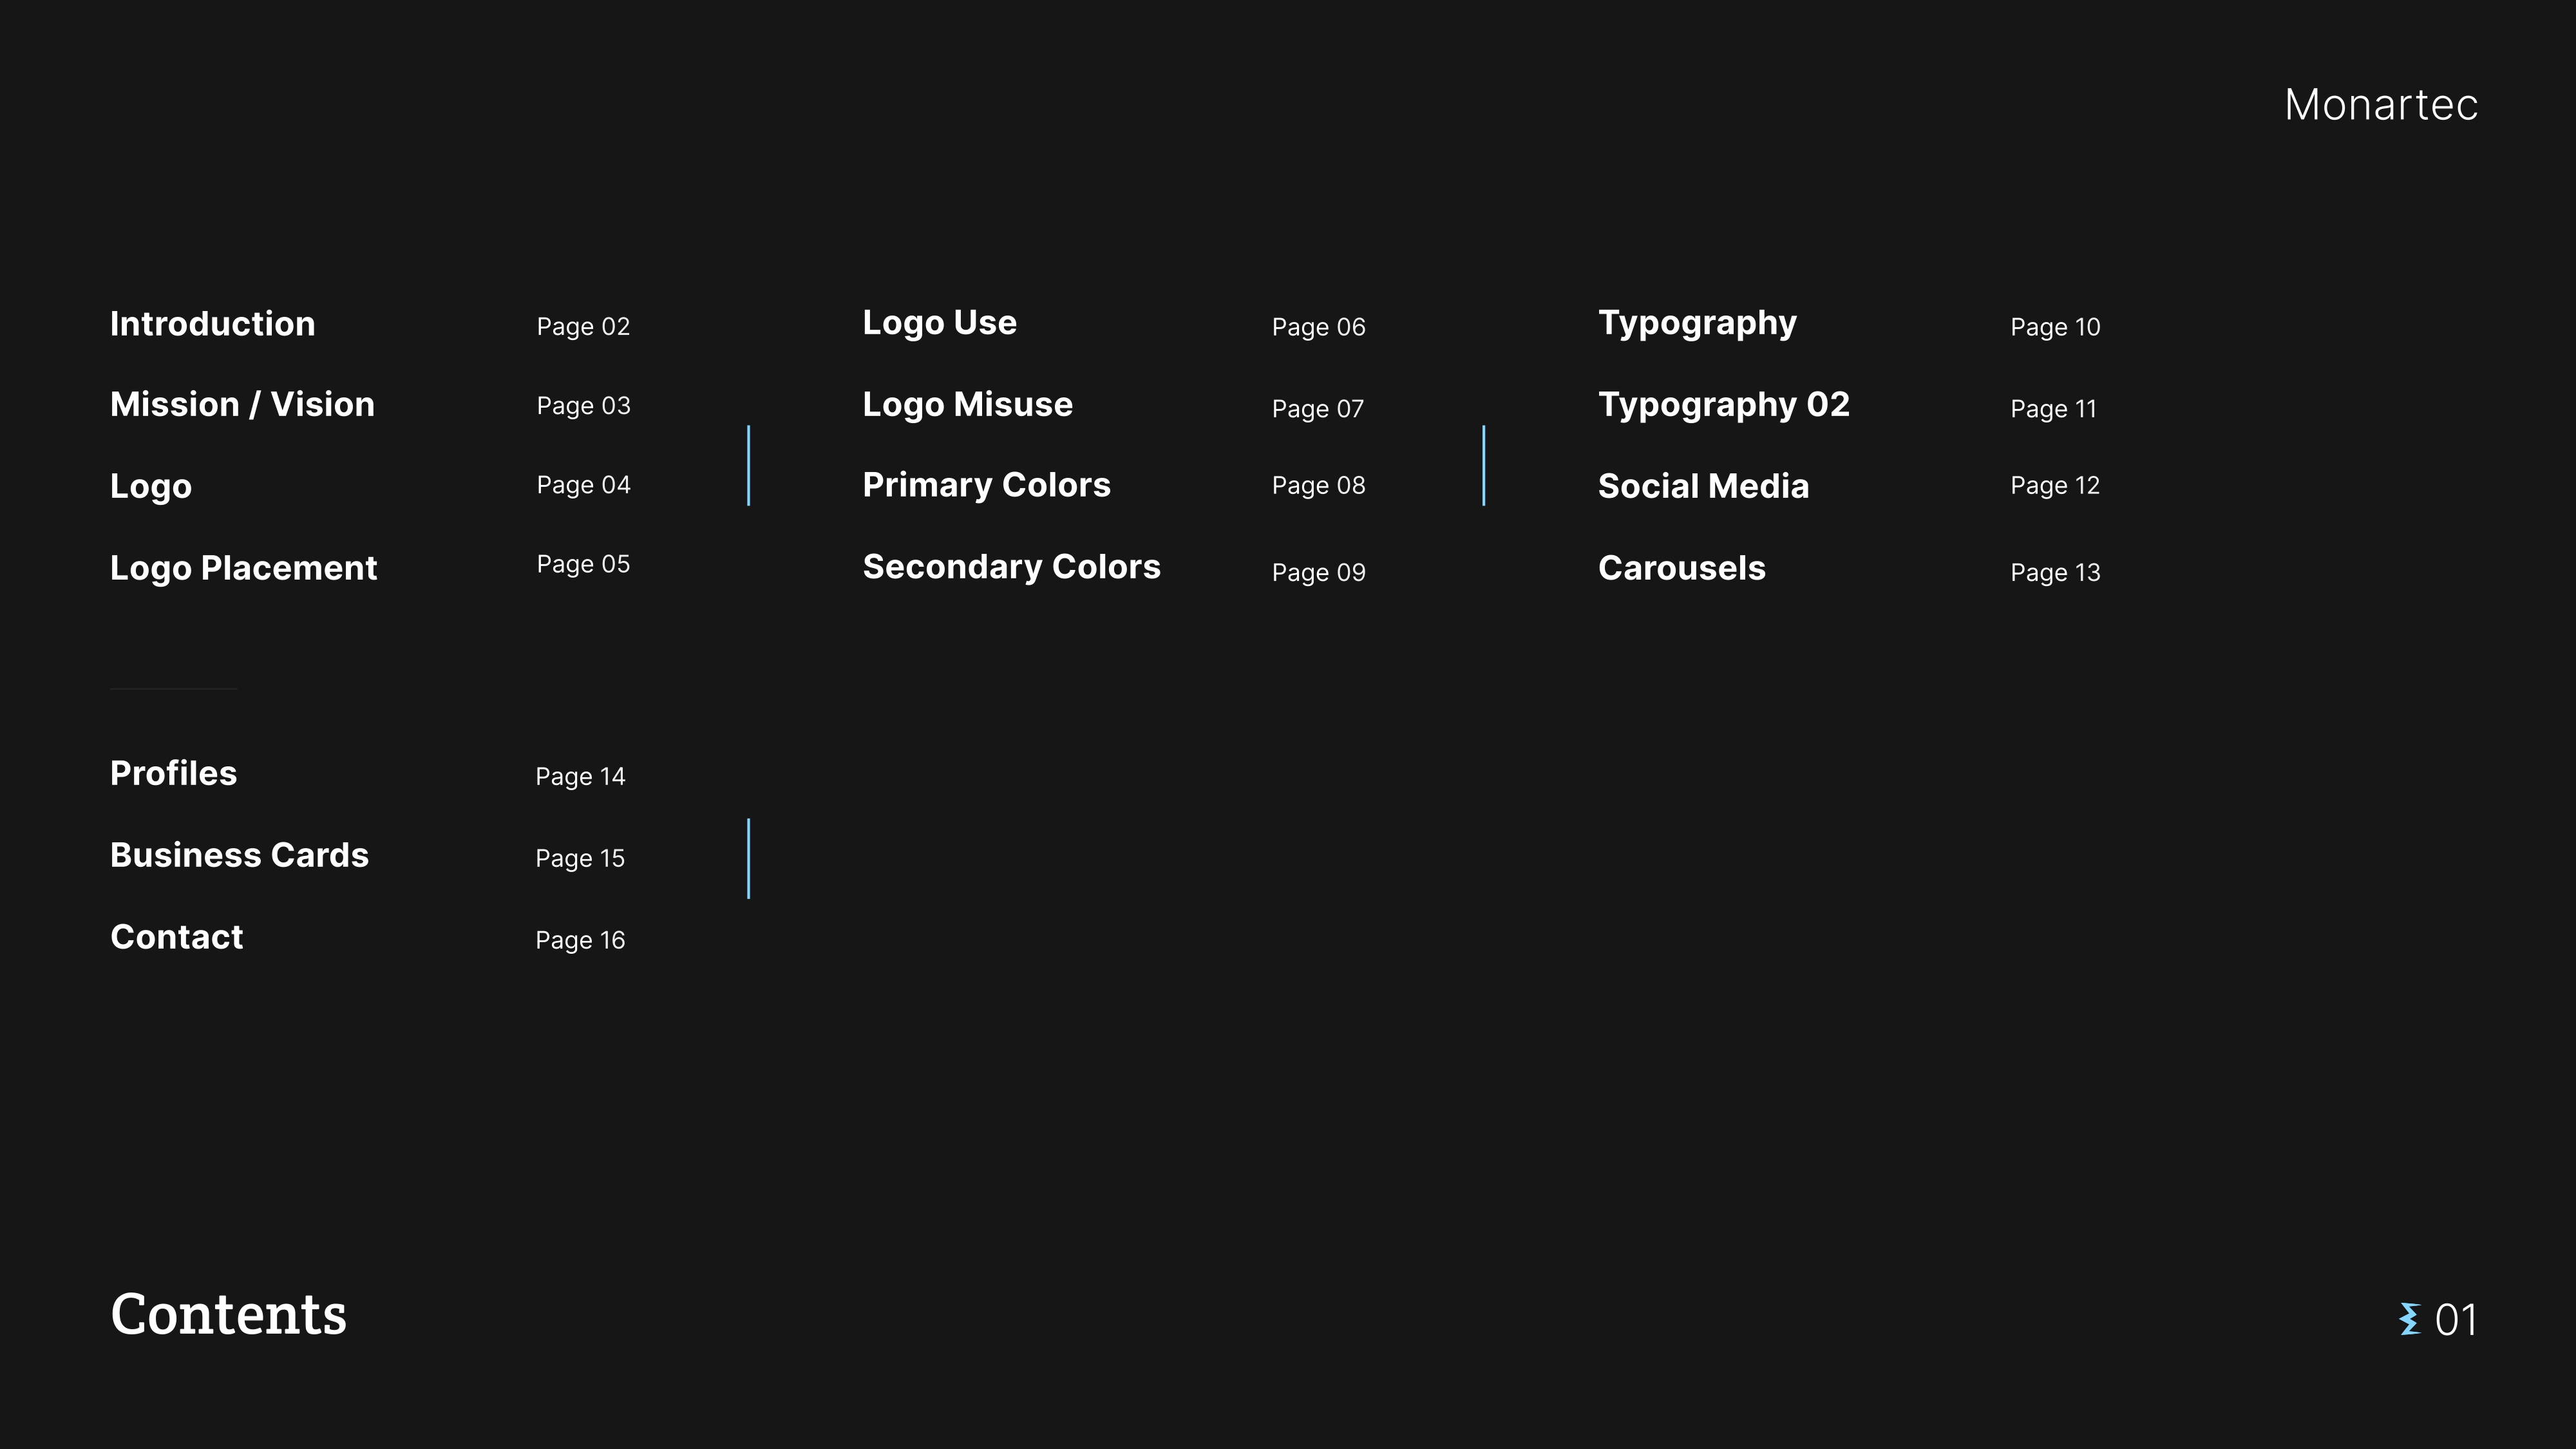
Task: Click the Monartec brand name
Action: (x=2380, y=105)
